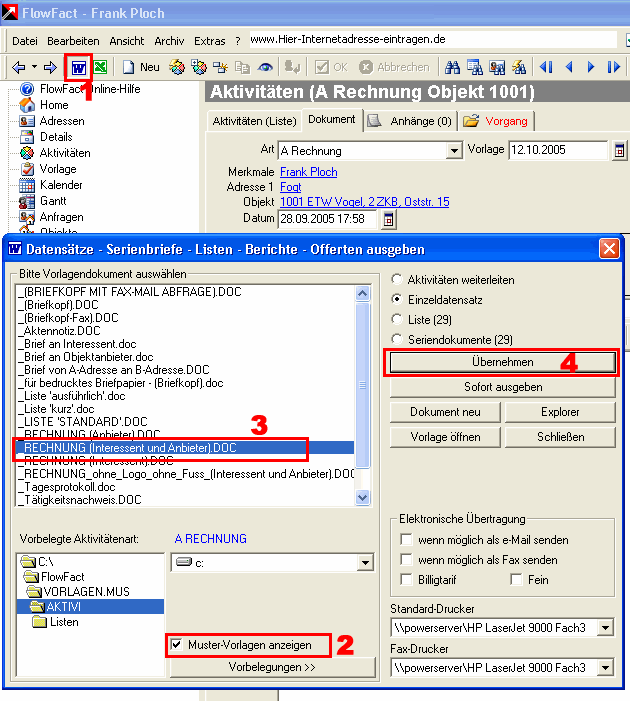This screenshot has width=630, height=701.
Task: Open Kalender in the sidebar
Action: coord(51,185)
